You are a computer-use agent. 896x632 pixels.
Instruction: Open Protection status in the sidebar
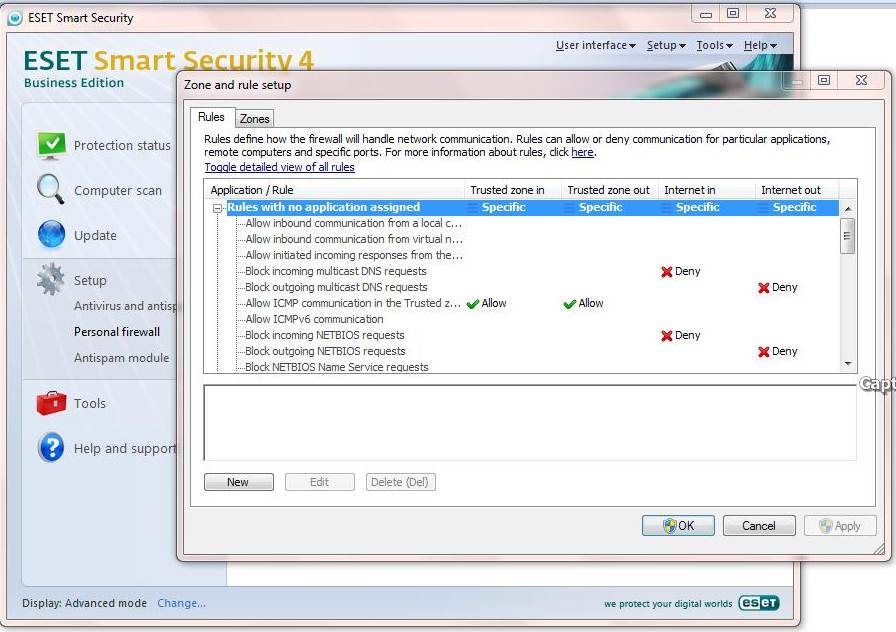coord(122,145)
